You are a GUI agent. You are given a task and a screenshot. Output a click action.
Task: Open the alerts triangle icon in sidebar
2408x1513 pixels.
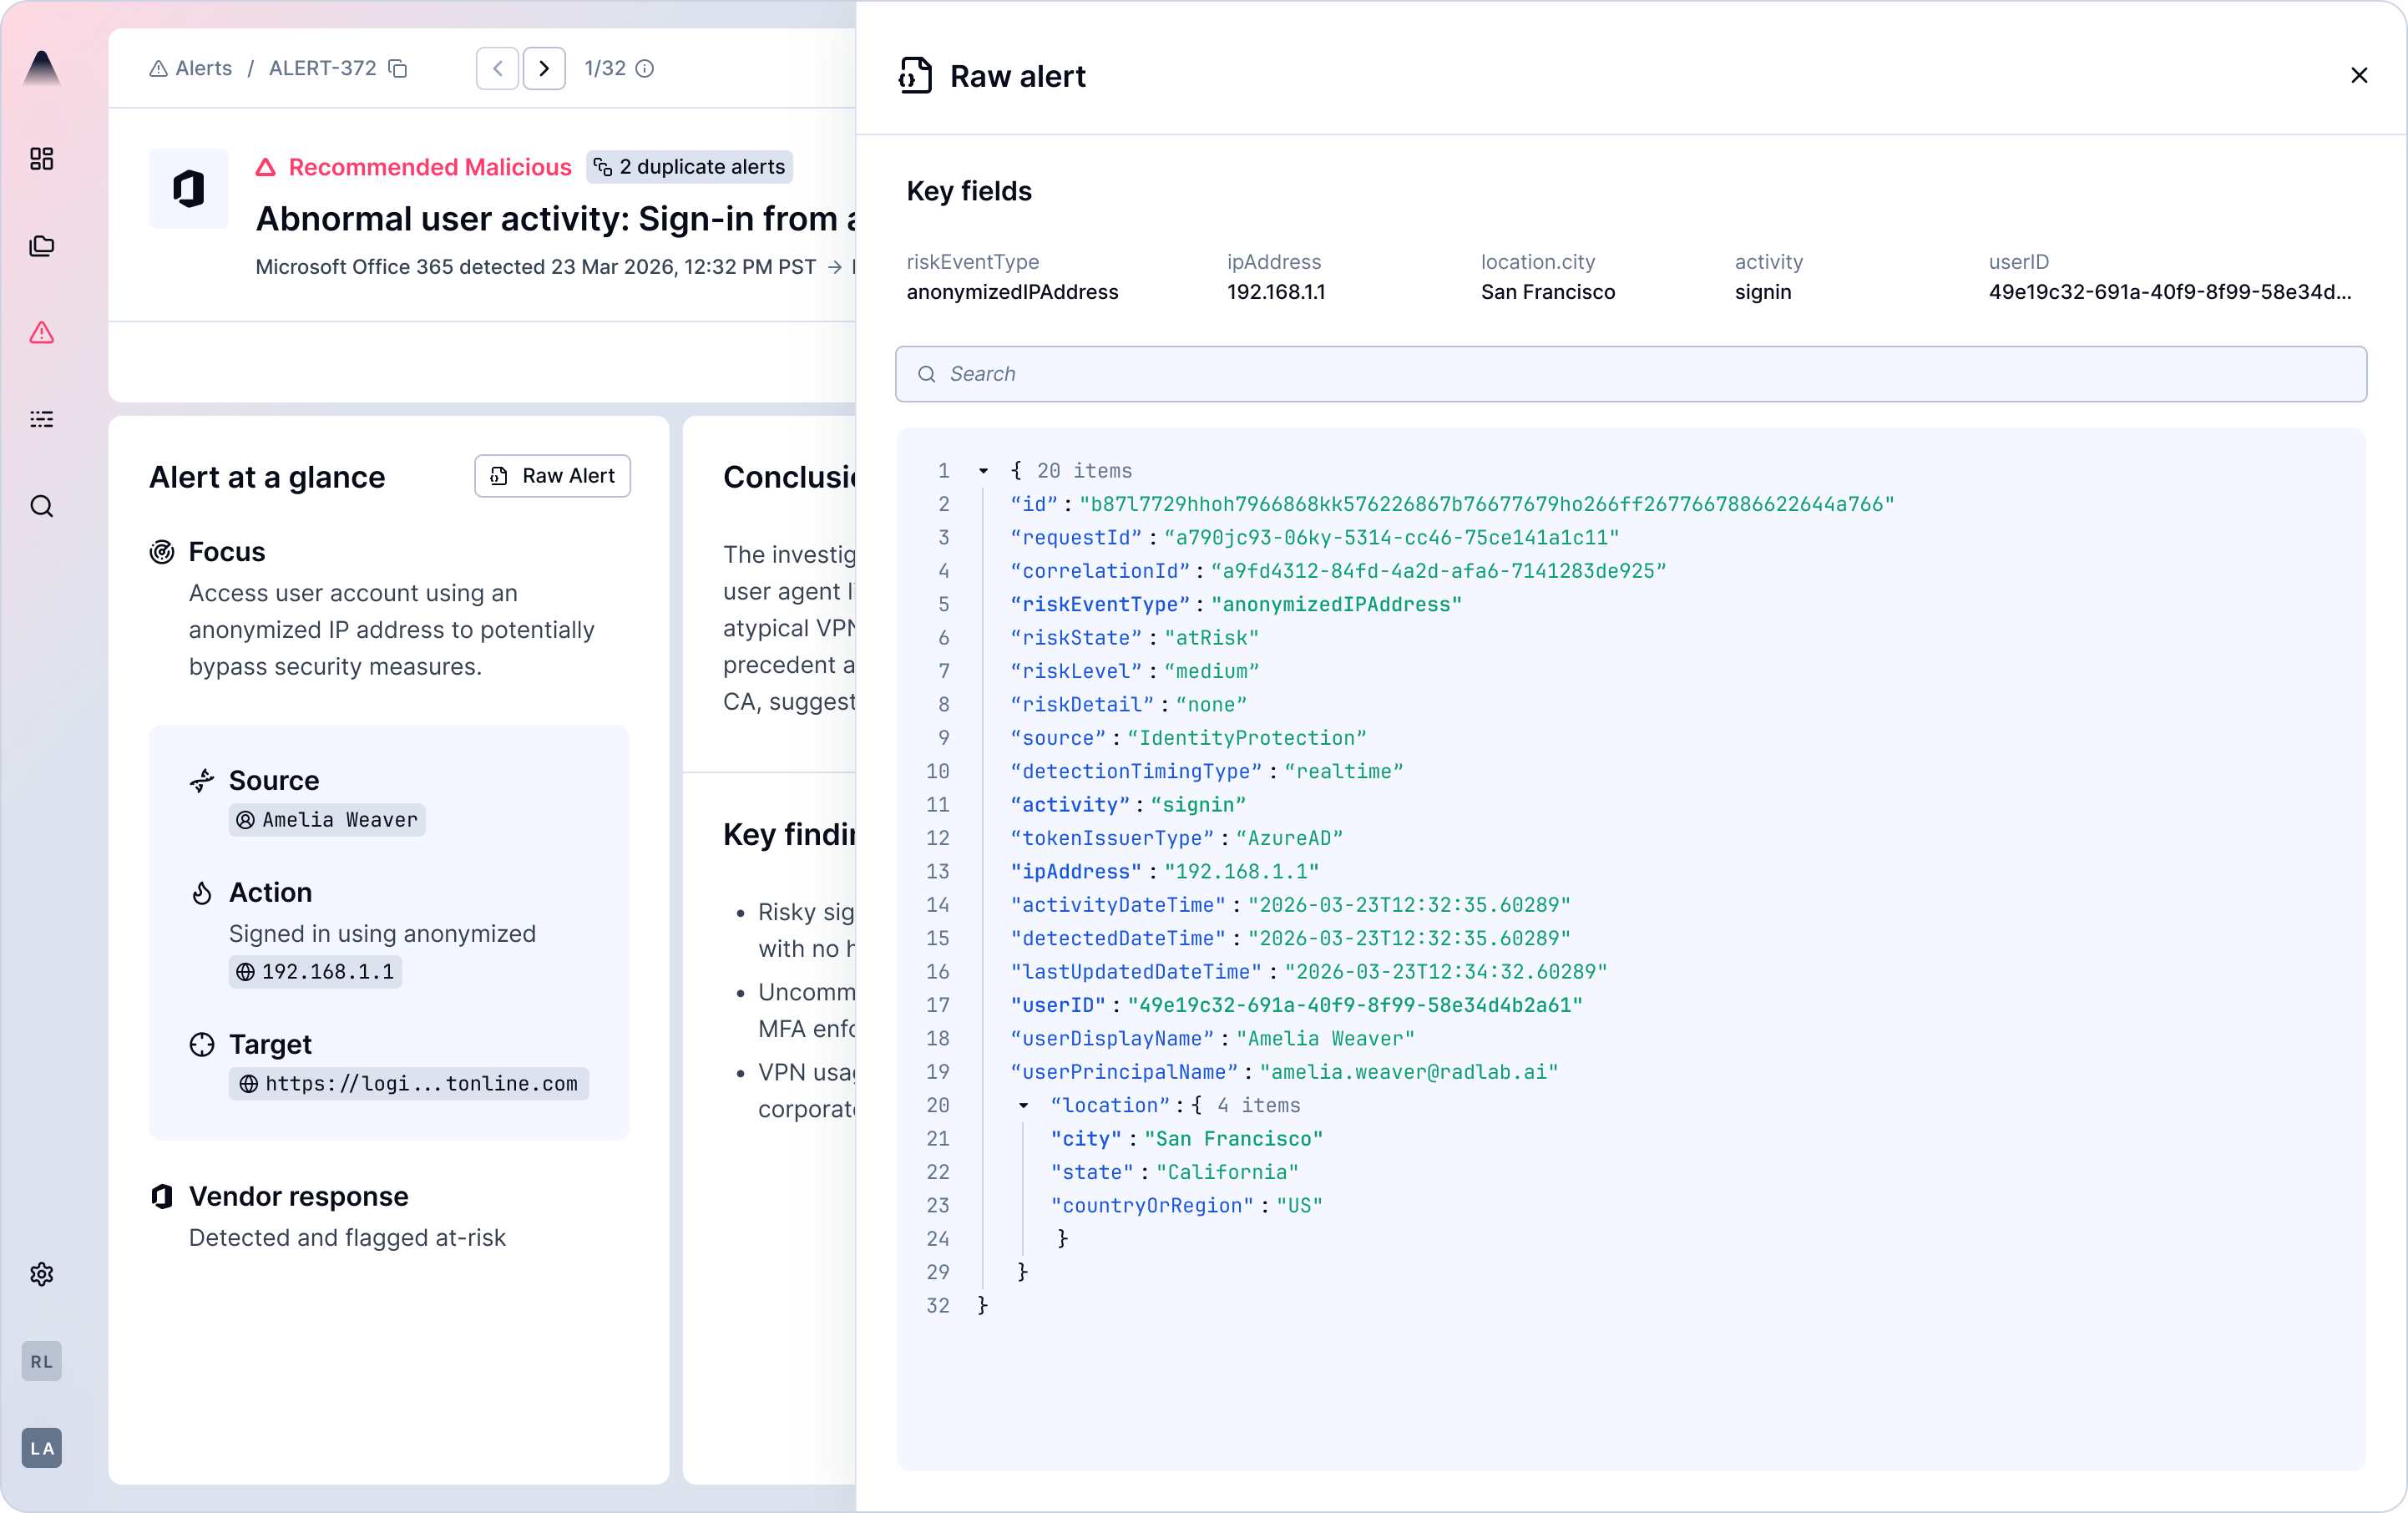(x=41, y=332)
